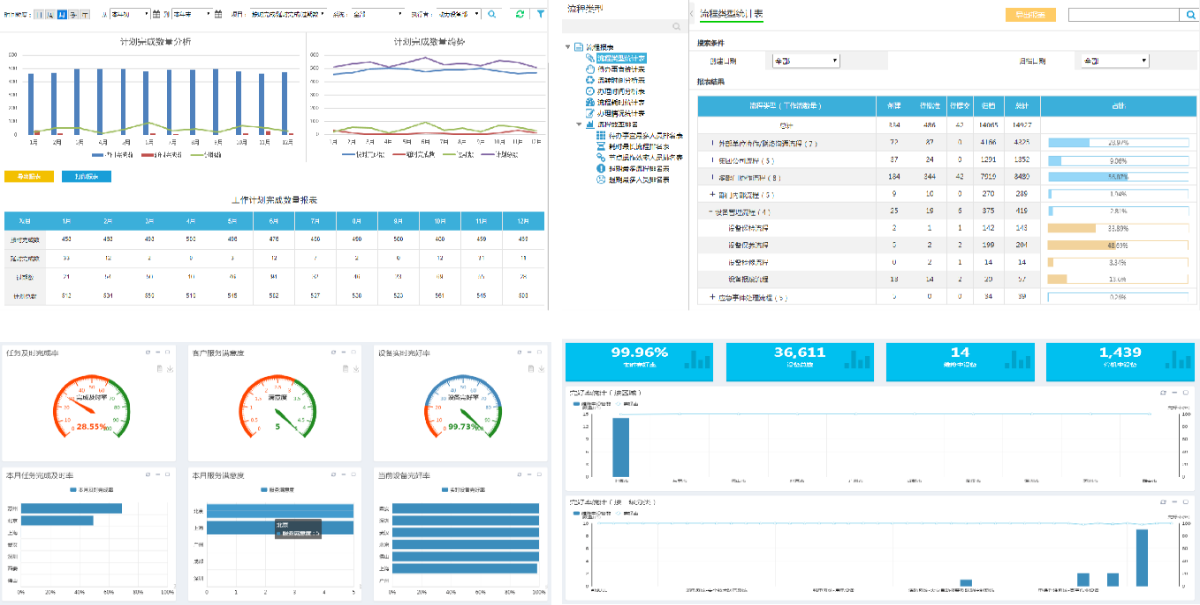Select the highlighted blue time-granularity toggle button
The width and height of the screenshot is (1200, 605).
point(62,14)
